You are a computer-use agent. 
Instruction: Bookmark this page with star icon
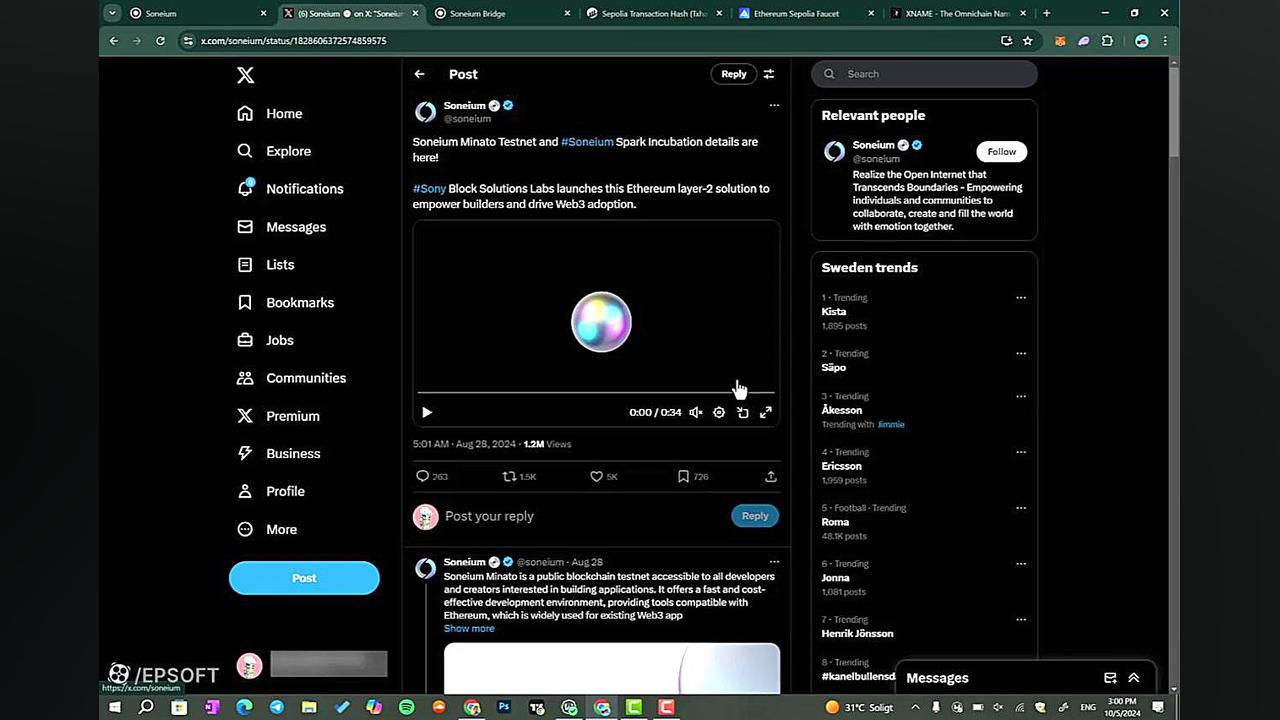1027,41
